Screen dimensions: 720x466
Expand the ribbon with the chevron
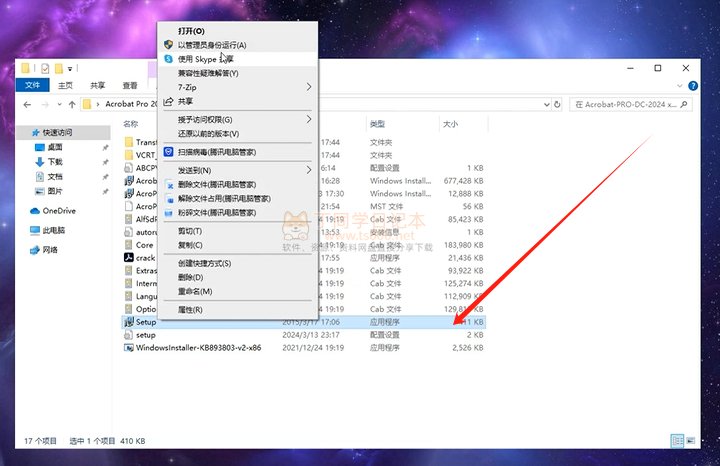click(x=680, y=86)
